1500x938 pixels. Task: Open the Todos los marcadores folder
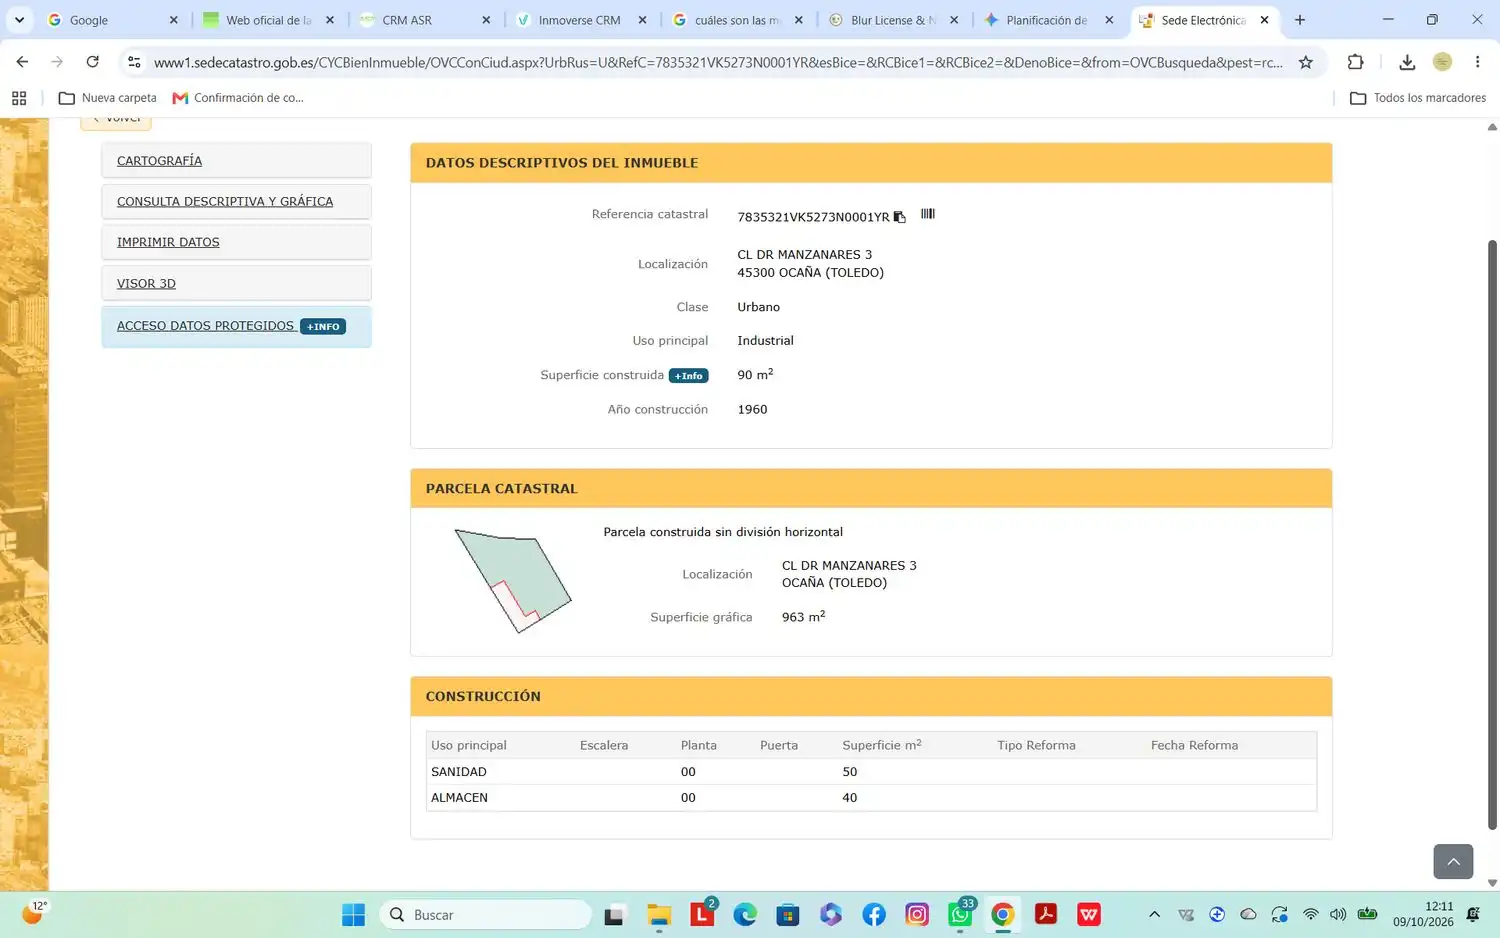[x=1418, y=98]
